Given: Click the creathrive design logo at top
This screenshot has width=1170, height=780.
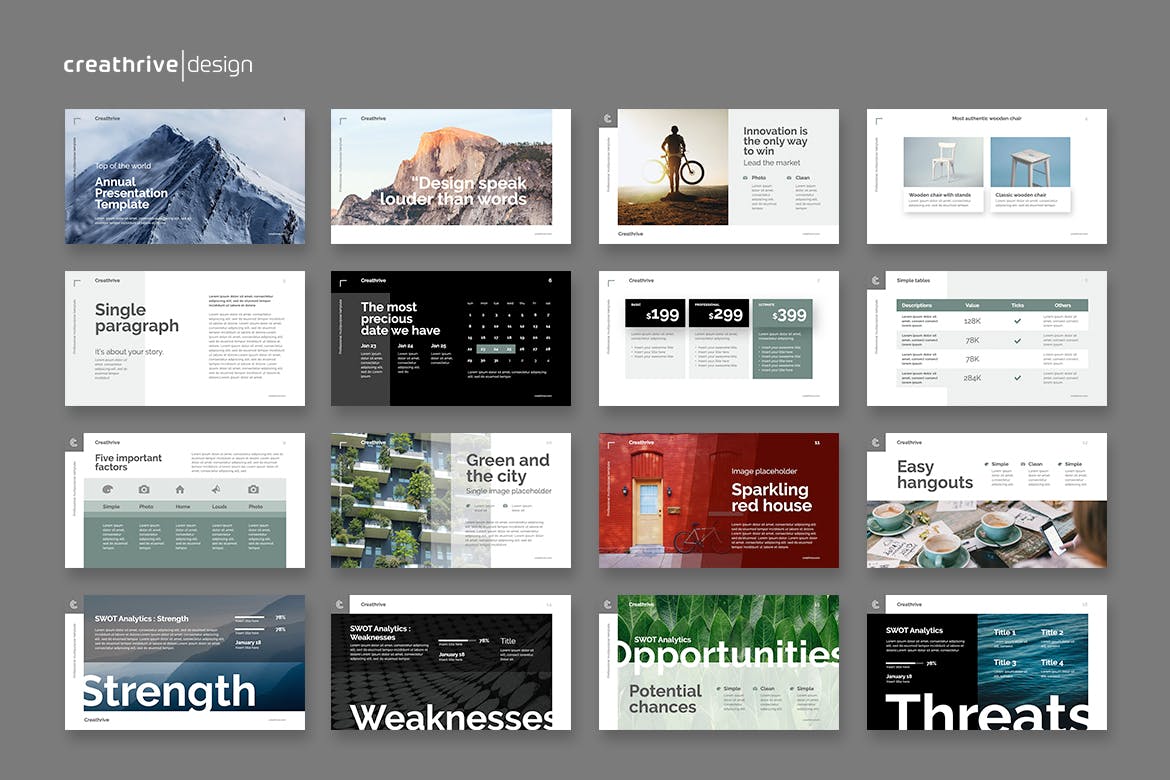Looking at the screenshot, I should (158, 65).
